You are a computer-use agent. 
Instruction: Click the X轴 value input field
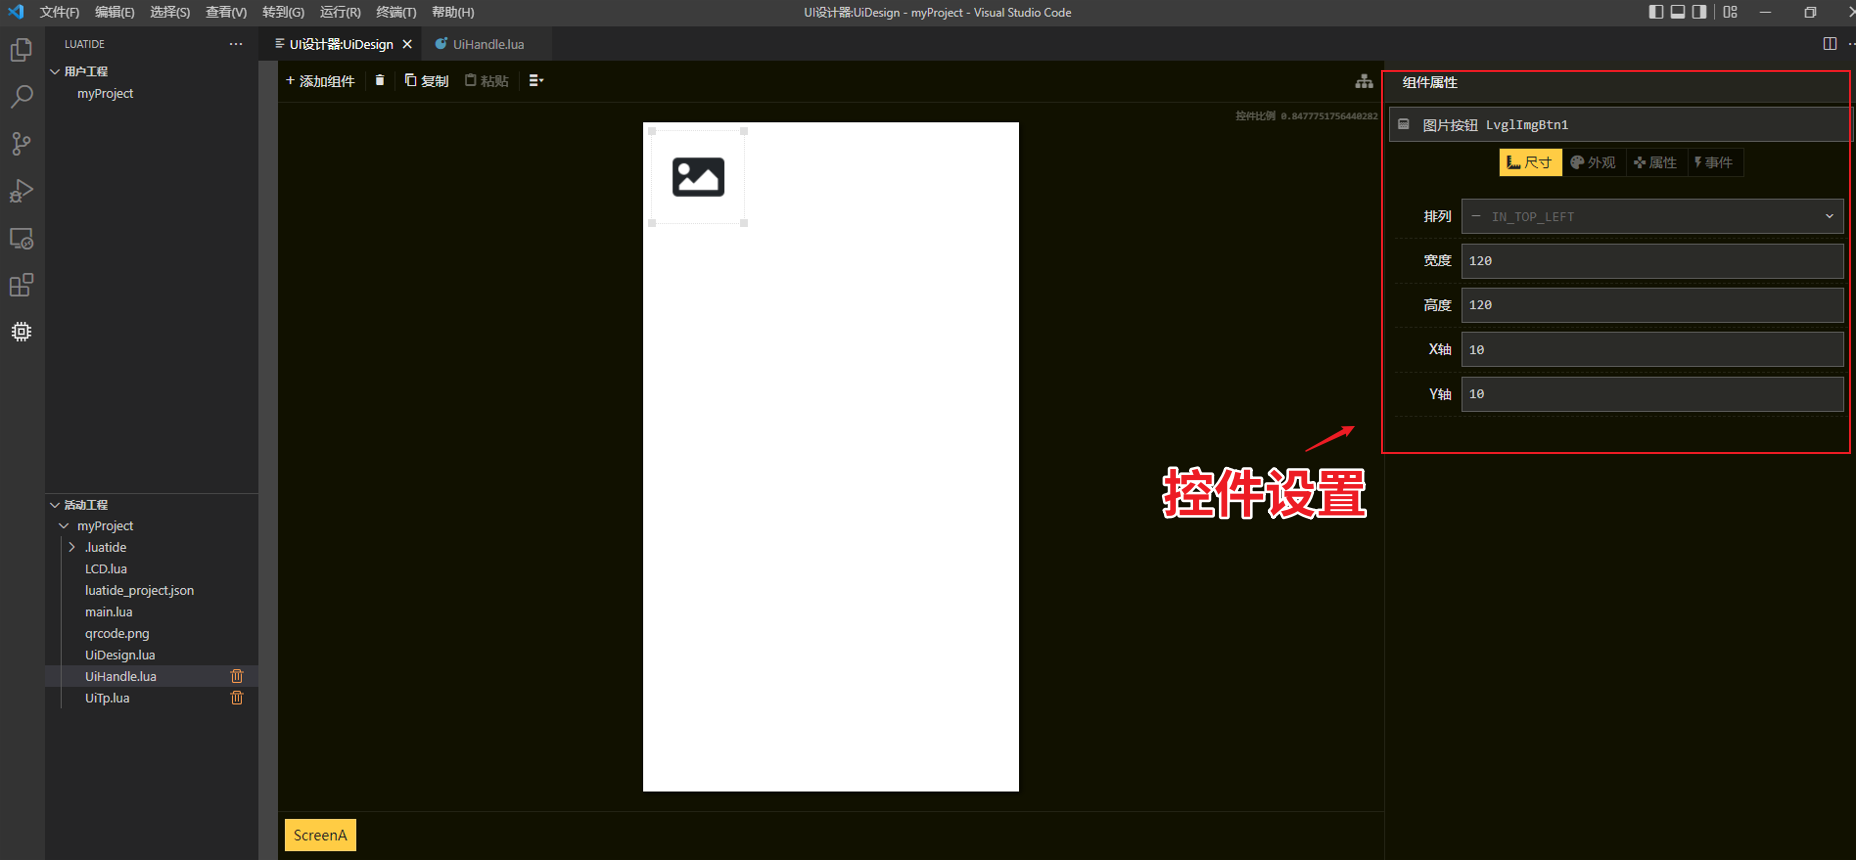pyautogui.click(x=1652, y=350)
